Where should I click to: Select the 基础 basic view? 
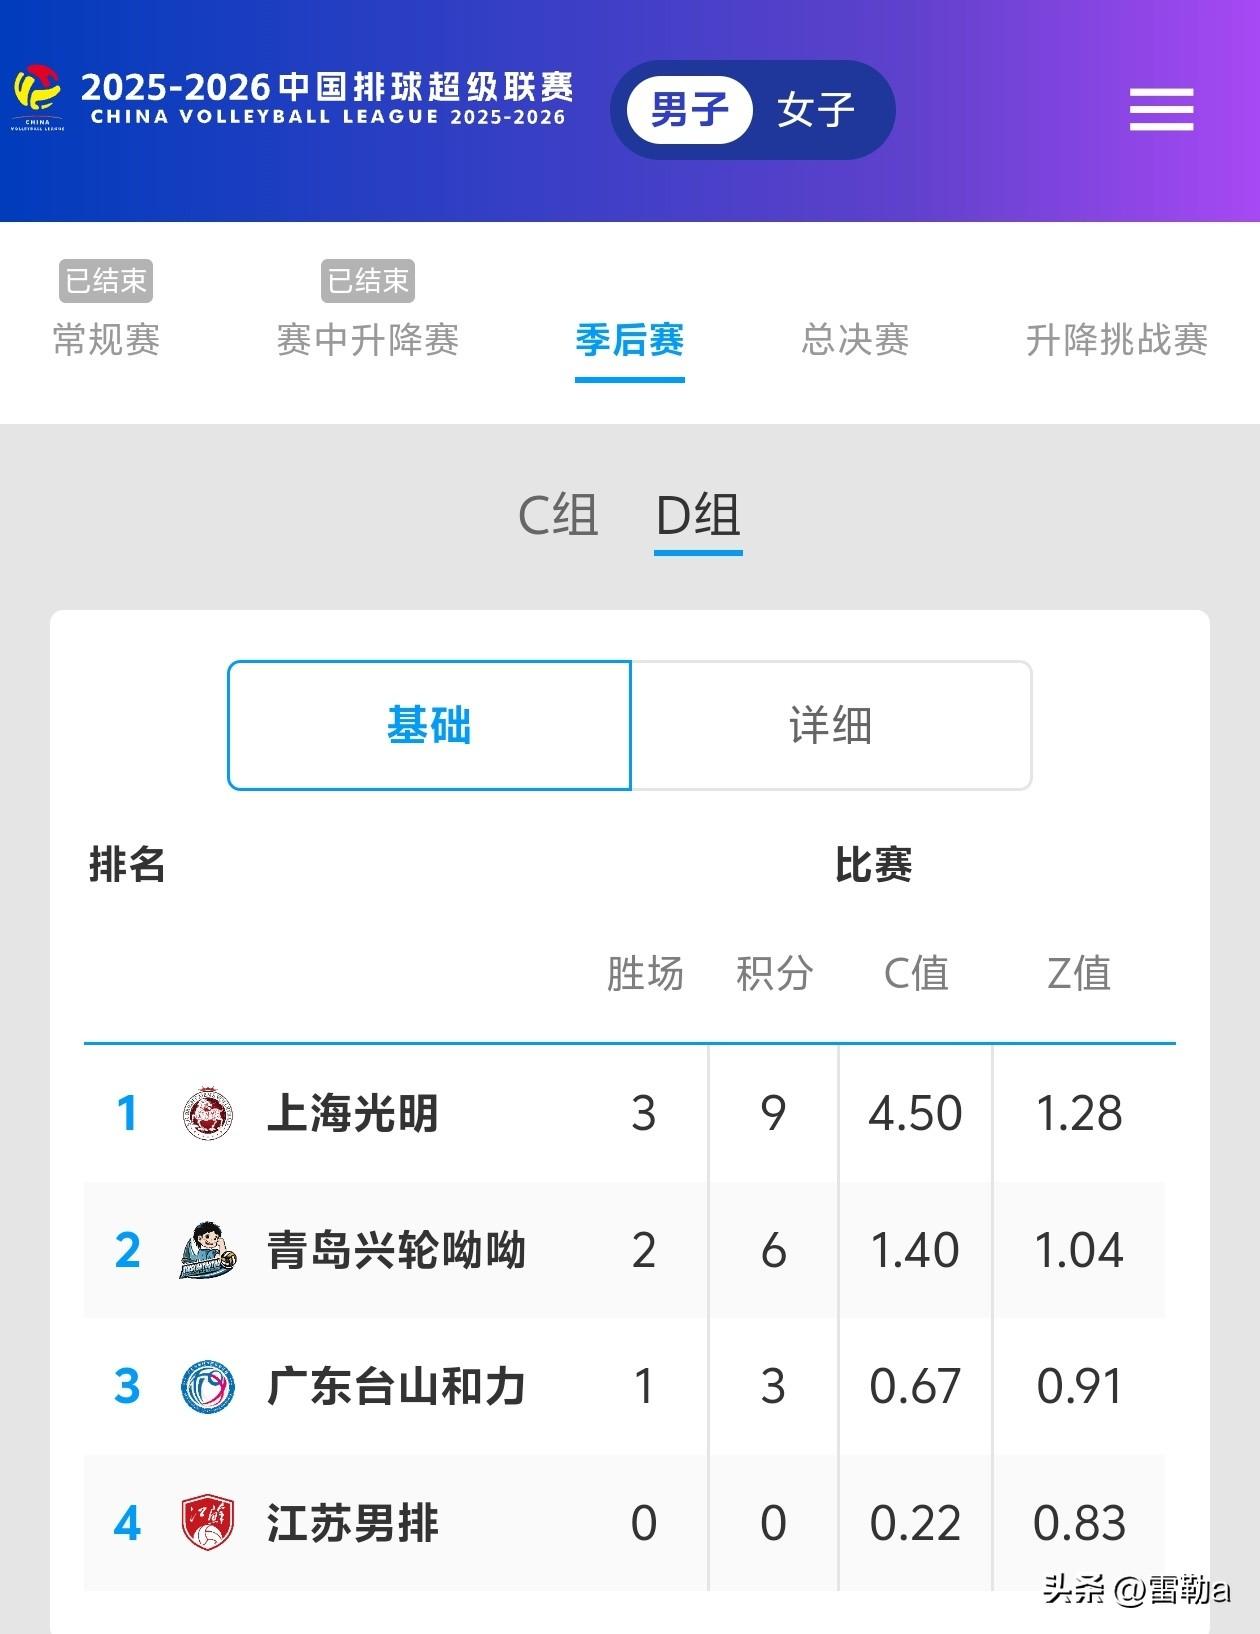(429, 725)
